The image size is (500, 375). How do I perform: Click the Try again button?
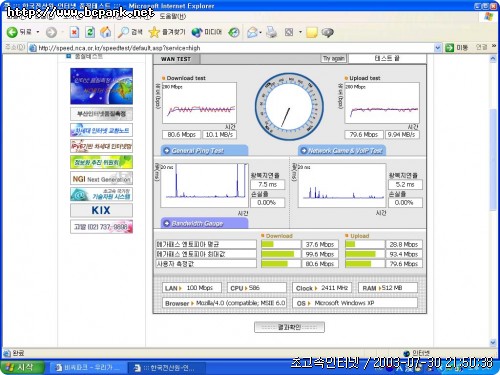[x=334, y=58]
